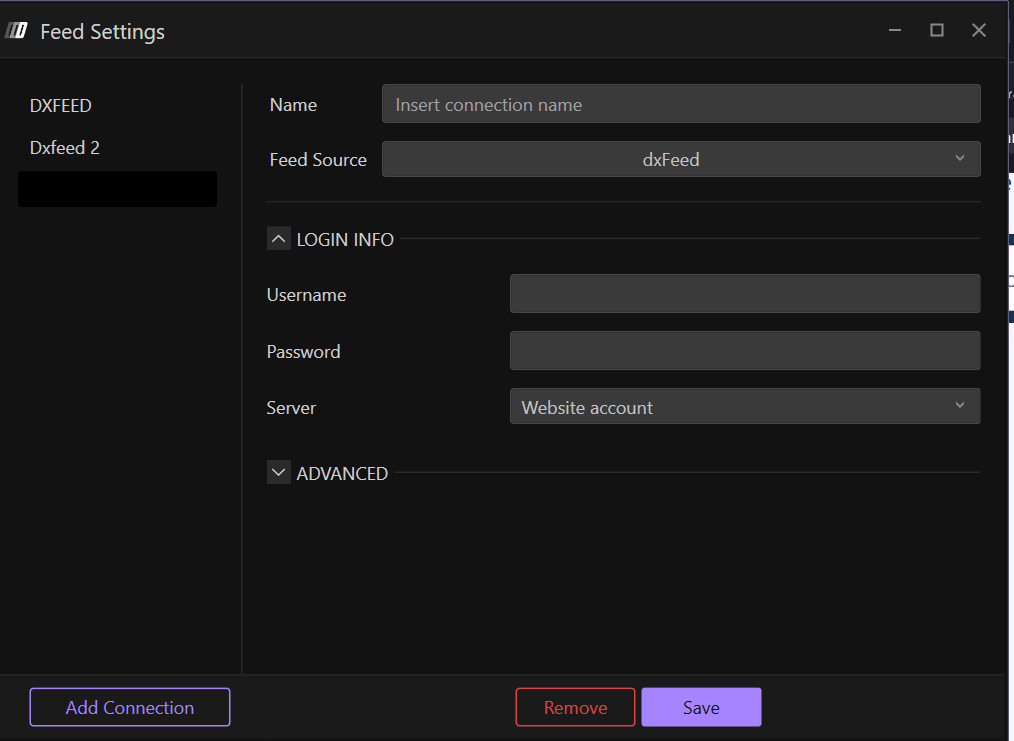The width and height of the screenshot is (1014, 741).
Task: Select the blacked-out third connection entry
Action: coord(117,189)
